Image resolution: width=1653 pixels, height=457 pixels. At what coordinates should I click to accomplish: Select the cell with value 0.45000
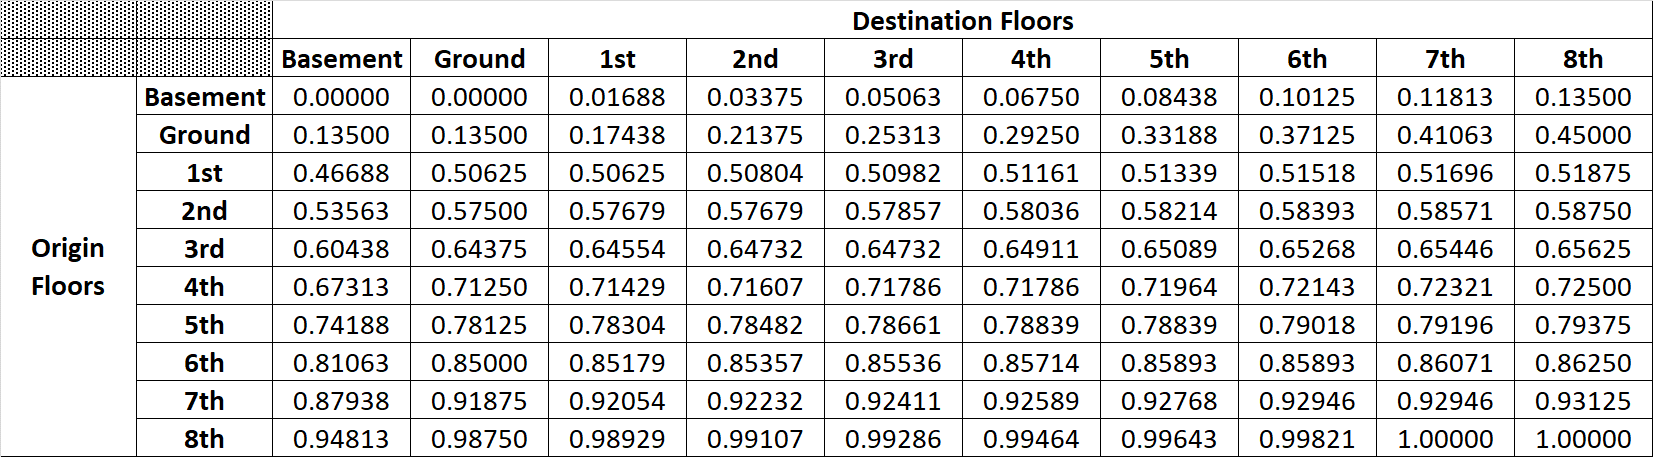click(1582, 135)
